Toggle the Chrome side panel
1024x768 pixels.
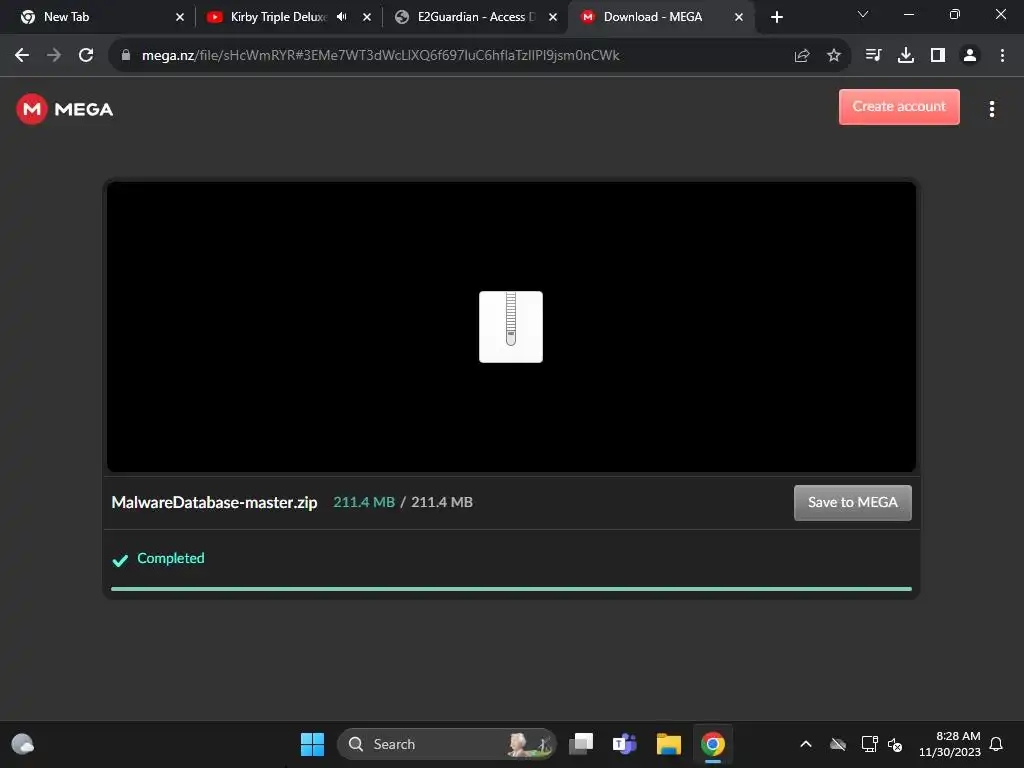coord(938,56)
